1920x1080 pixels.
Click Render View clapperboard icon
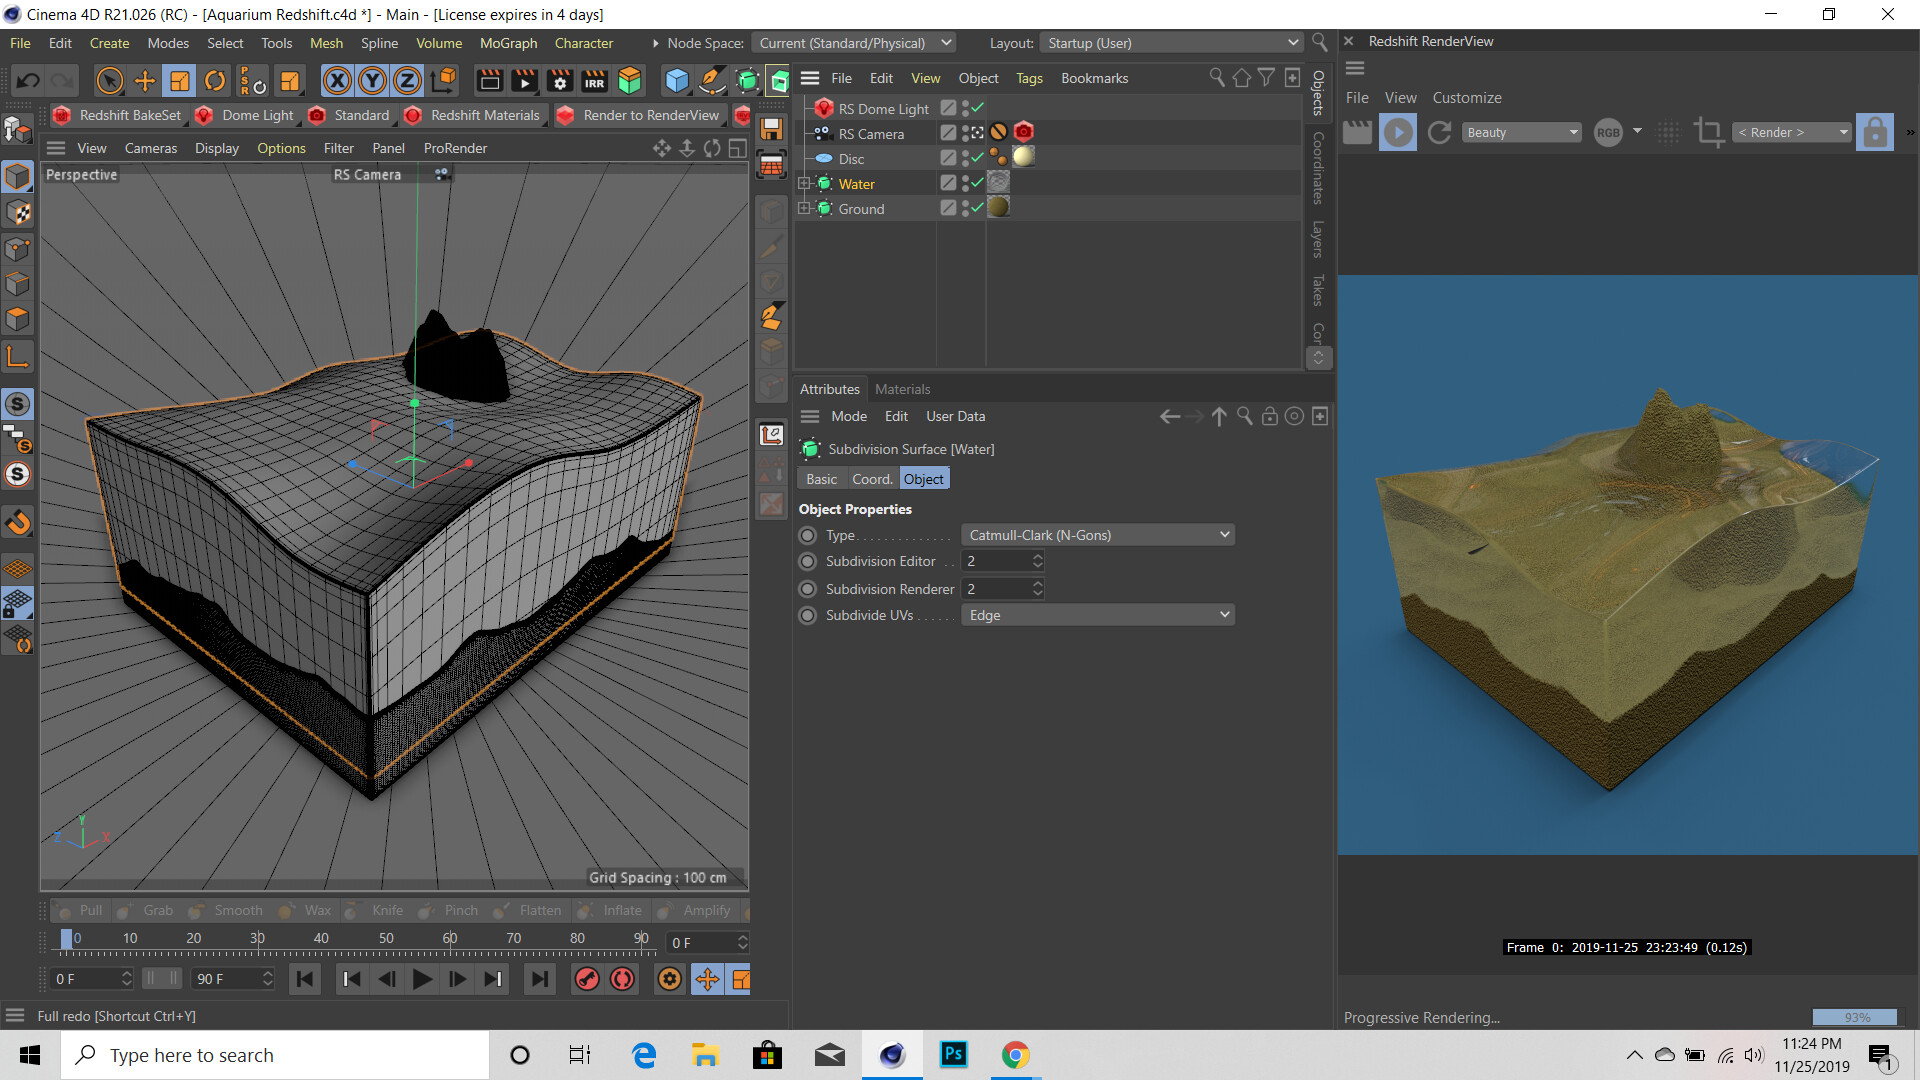click(x=489, y=80)
